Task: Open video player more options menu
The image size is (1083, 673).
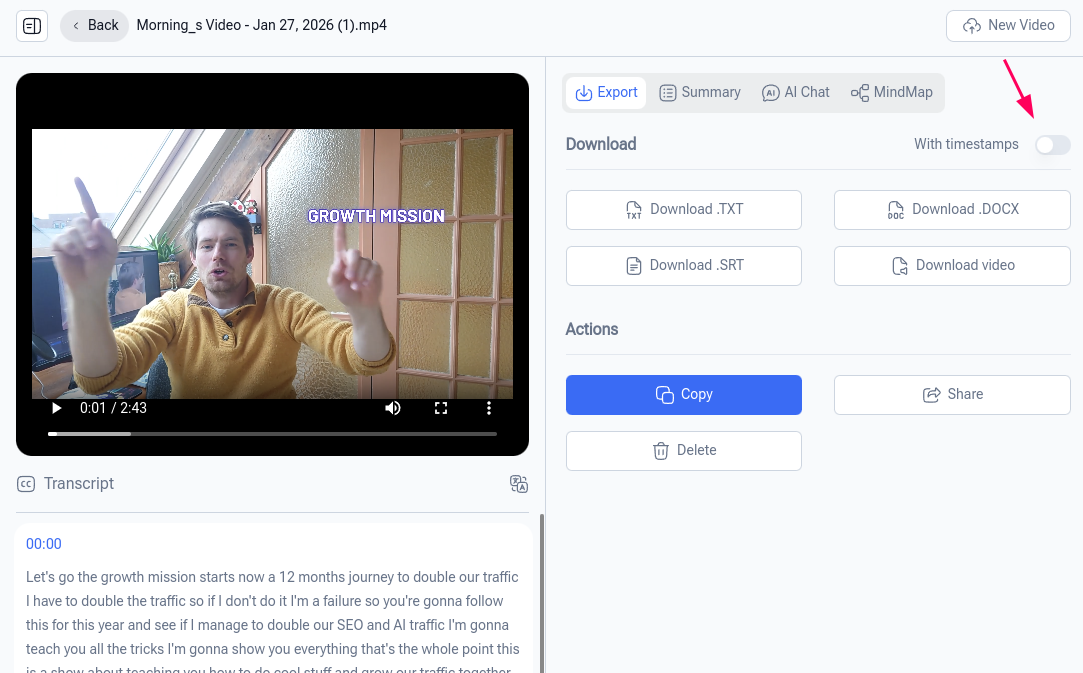Action: pos(489,408)
